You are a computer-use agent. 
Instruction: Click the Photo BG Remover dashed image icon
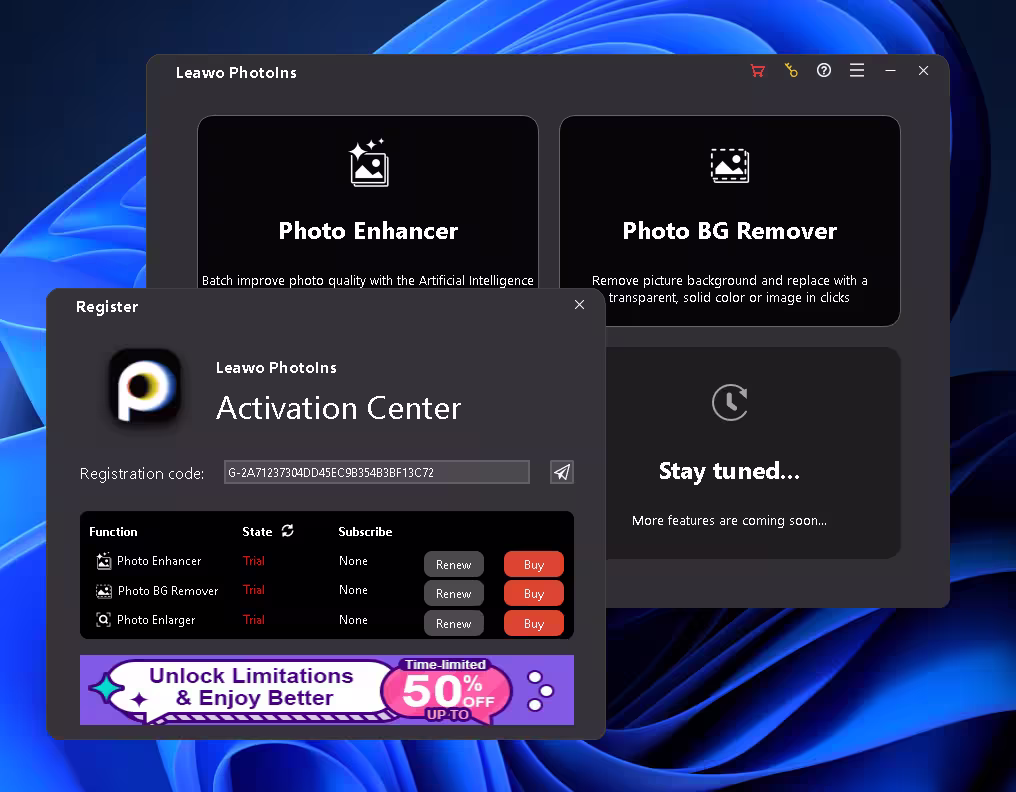730,166
